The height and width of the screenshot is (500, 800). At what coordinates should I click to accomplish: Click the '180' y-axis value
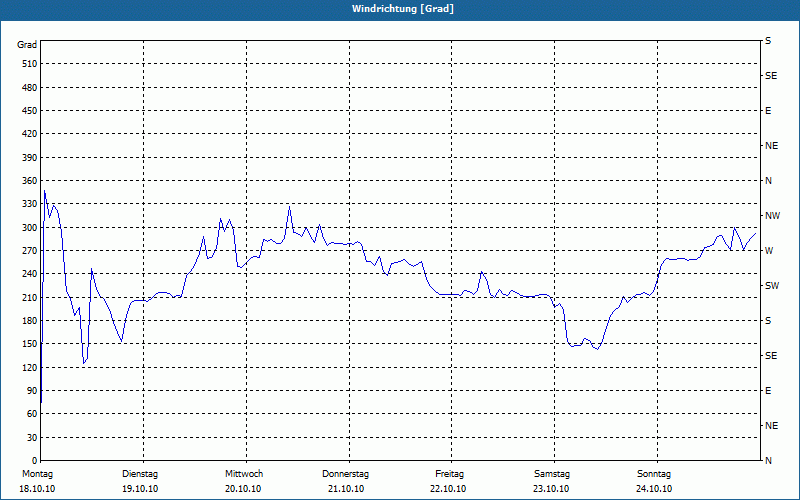(30, 321)
